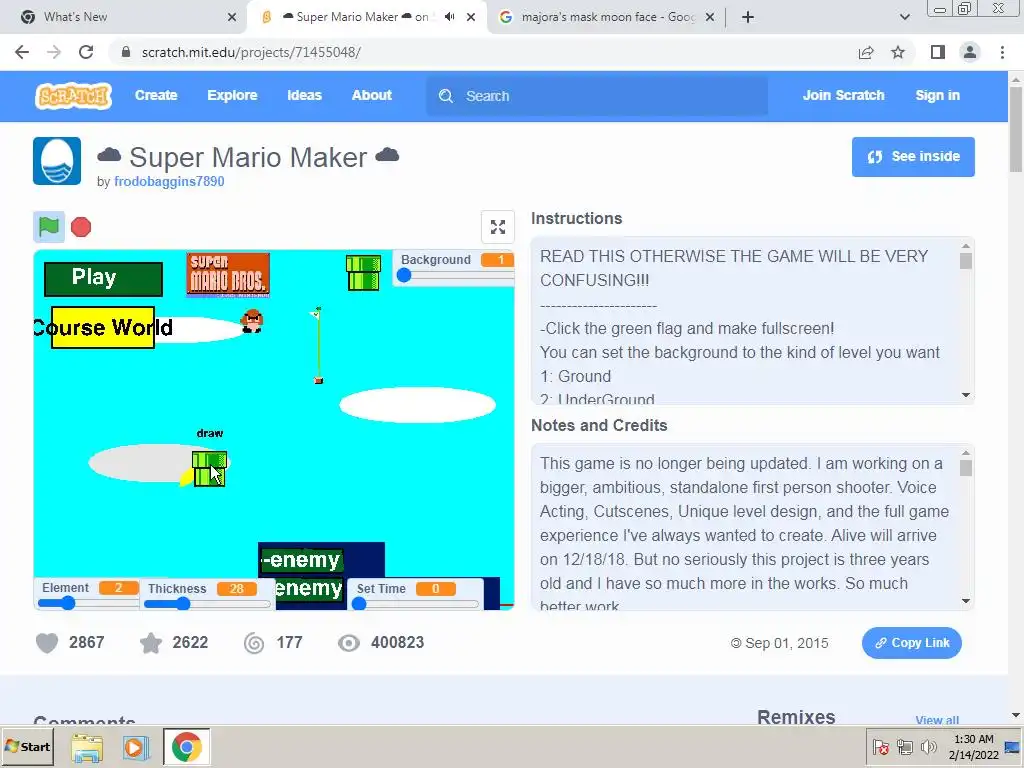Click the heart love icon

47,643
